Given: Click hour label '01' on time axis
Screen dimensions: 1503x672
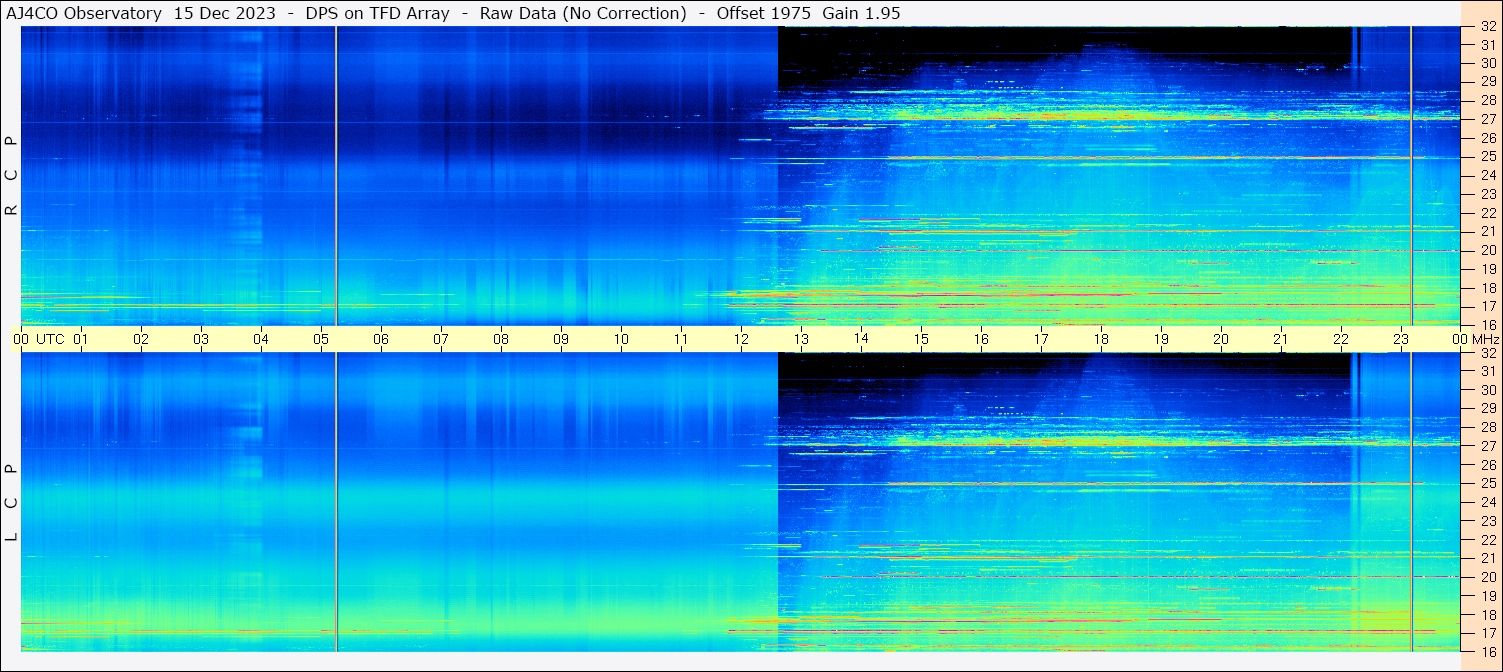Looking at the screenshot, I should tap(81, 339).
